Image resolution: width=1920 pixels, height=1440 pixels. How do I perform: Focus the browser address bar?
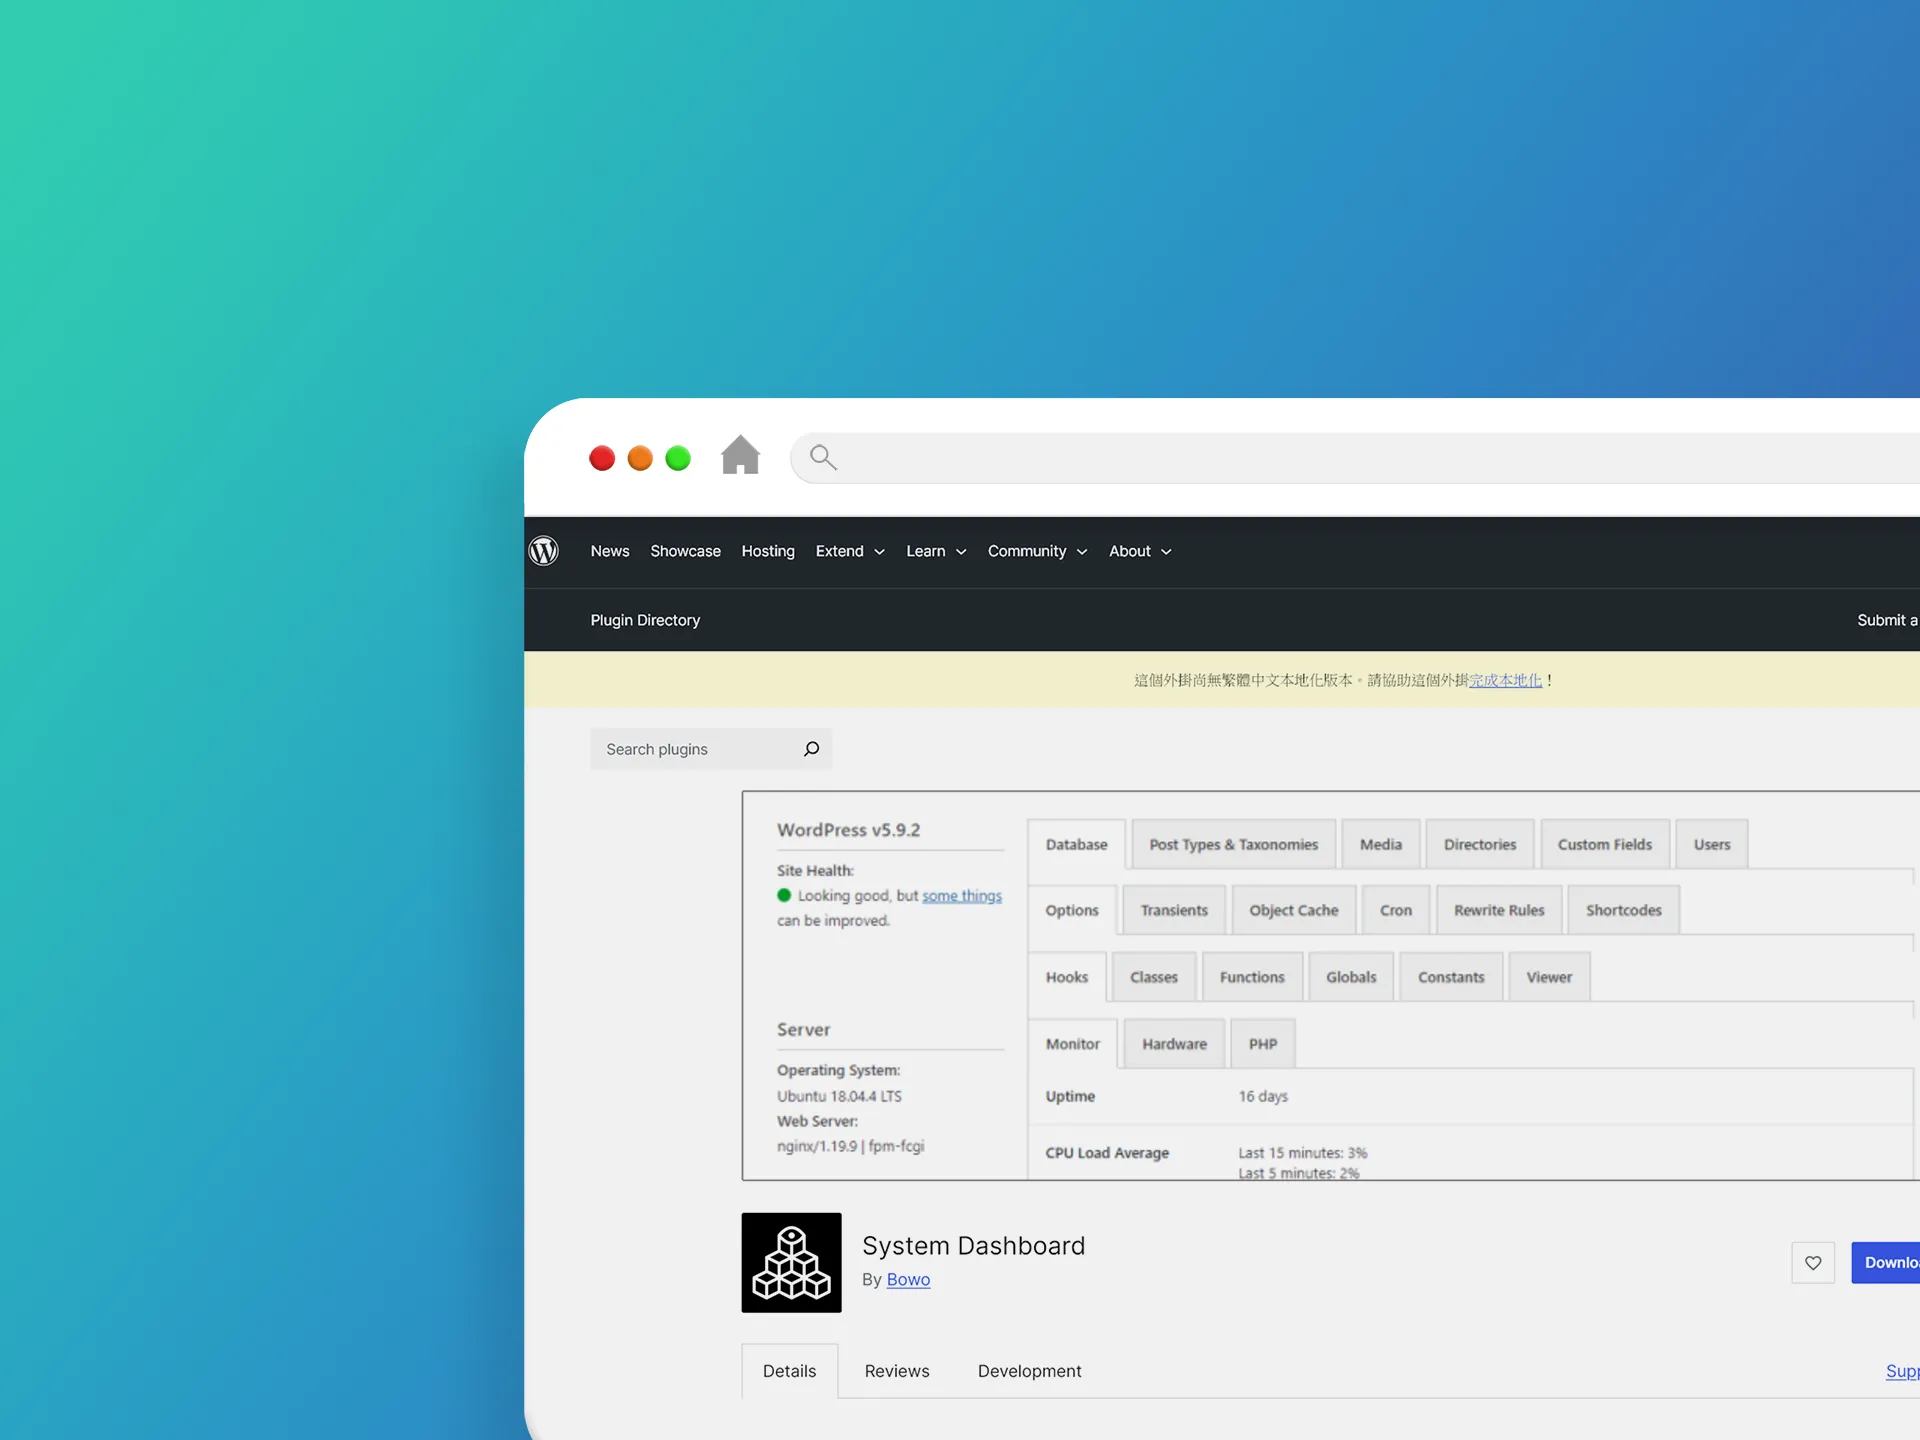(1355, 458)
